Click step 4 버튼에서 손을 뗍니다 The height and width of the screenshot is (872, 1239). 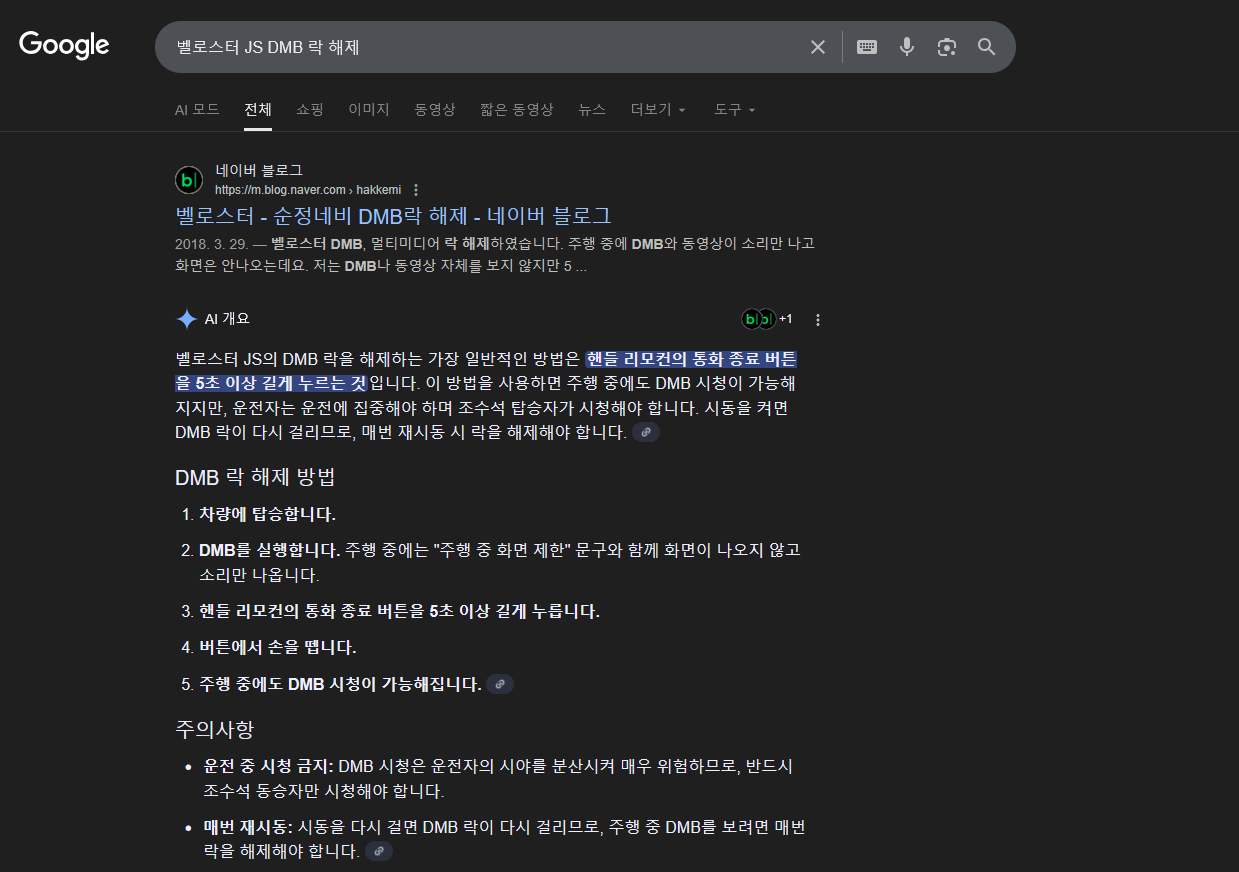(x=278, y=647)
